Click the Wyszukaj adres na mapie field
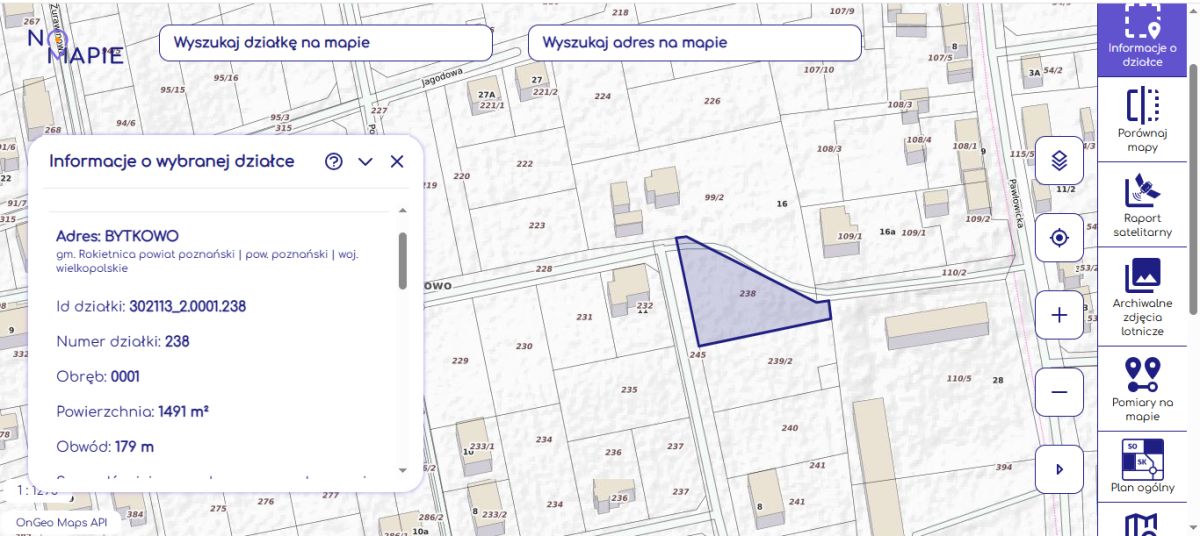The height and width of the screenshot is (536, 1200). pos(694,43)
